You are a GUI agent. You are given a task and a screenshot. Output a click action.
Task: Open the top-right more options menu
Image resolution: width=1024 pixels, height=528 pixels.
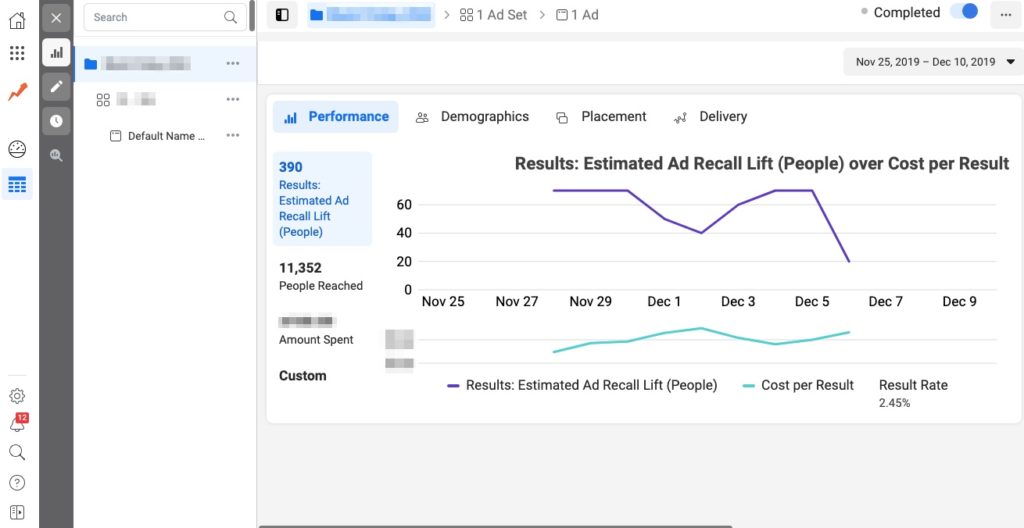[1005, 15]
